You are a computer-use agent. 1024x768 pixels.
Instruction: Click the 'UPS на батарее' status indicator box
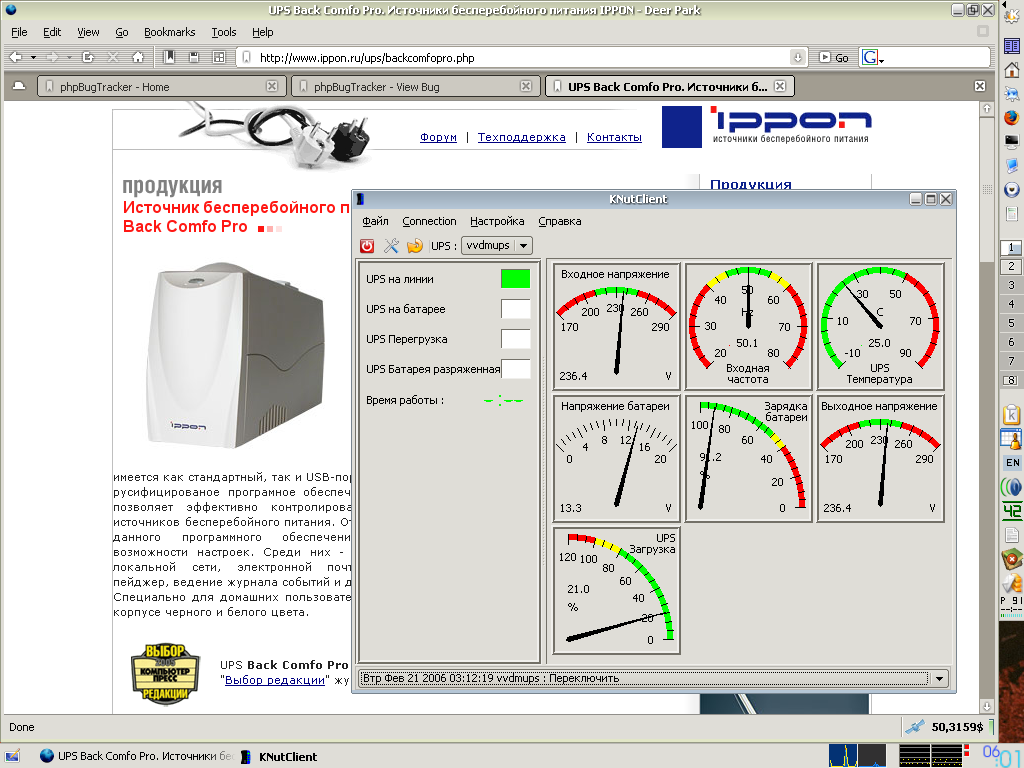pyautogui.click(x=515, y=309)
